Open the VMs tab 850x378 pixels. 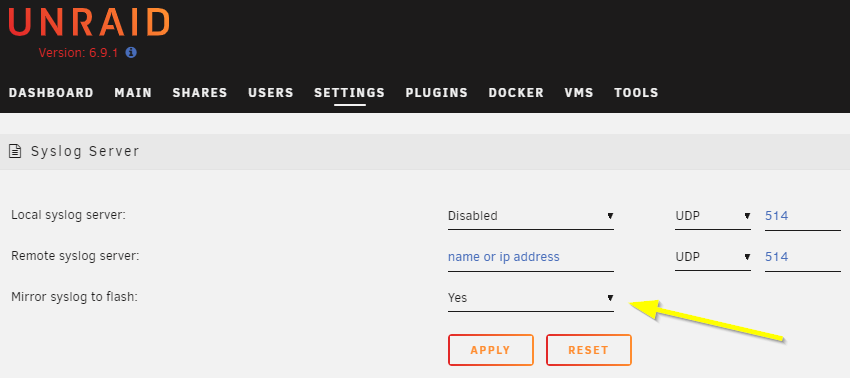point(579,93)
